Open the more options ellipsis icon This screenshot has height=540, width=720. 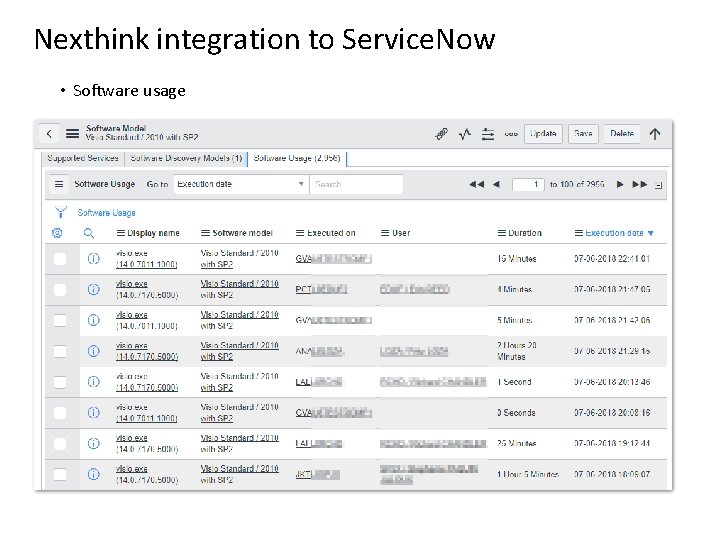pyautogui.click(x=511, y=134)
